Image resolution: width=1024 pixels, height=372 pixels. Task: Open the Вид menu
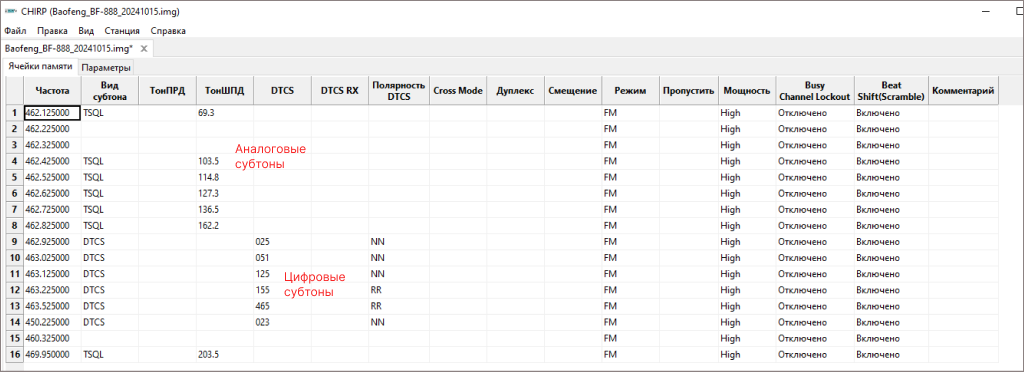(86, 31)
